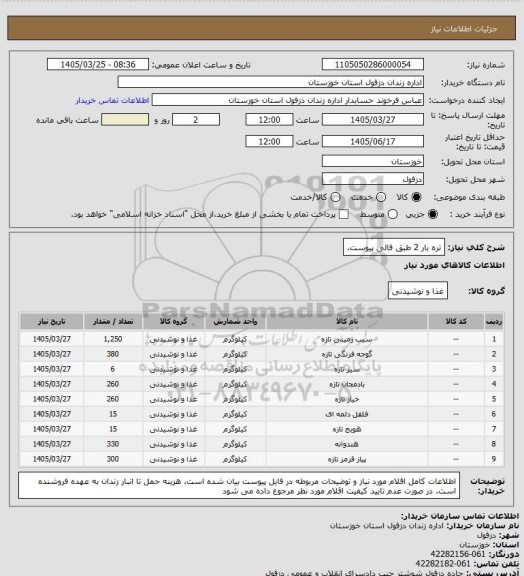
Task: Click the price validity time field, second 12:00
Action: point(269,141)
